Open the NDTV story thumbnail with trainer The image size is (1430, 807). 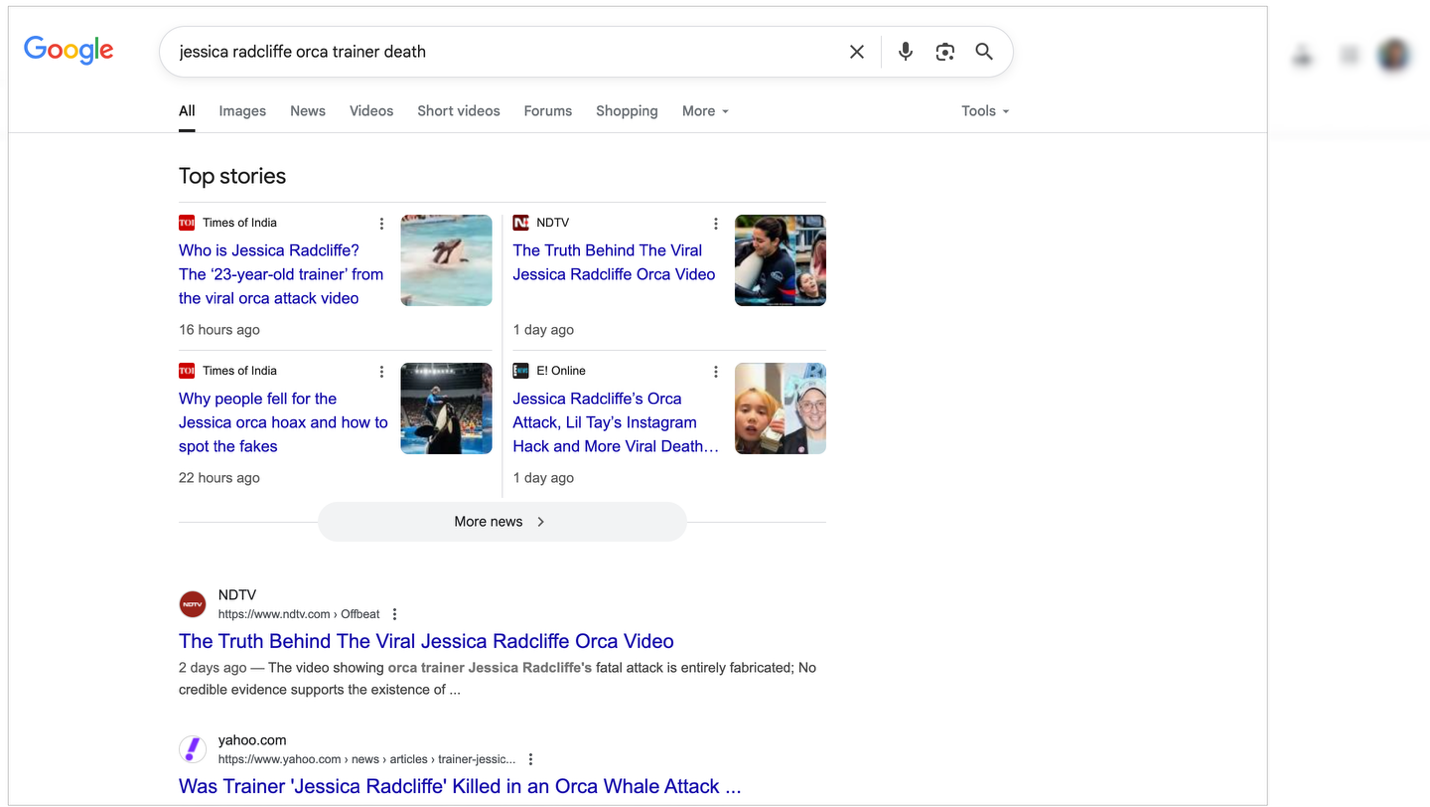[780, 260]
